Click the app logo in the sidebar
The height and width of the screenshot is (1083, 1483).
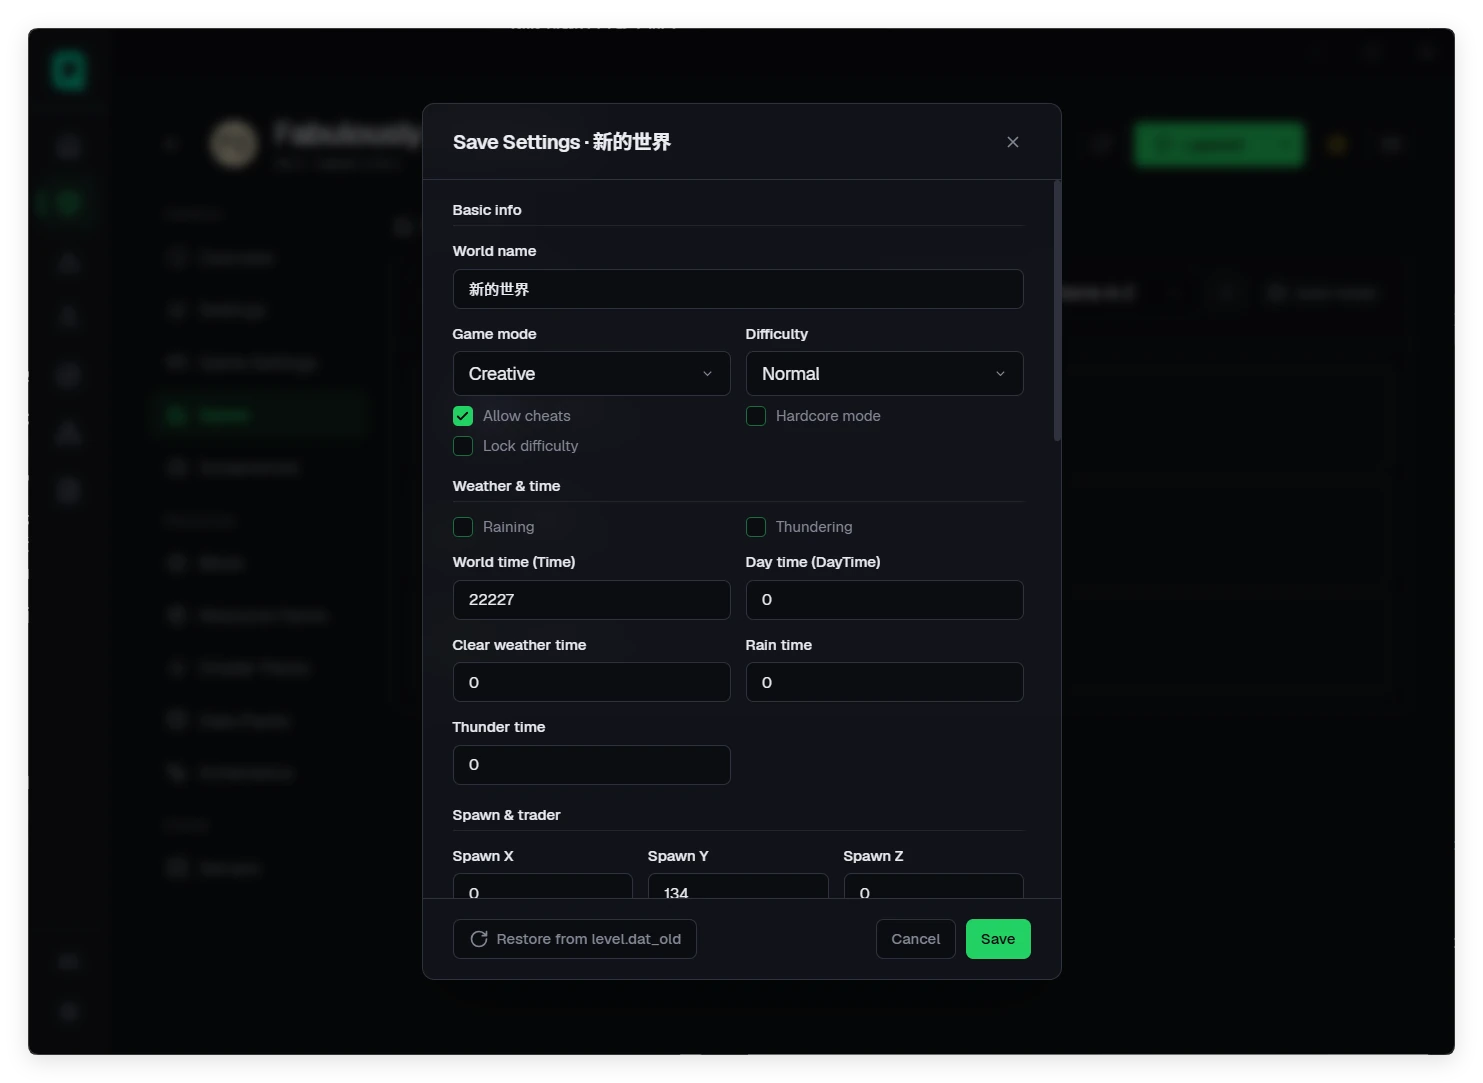(x=69, y=69)
